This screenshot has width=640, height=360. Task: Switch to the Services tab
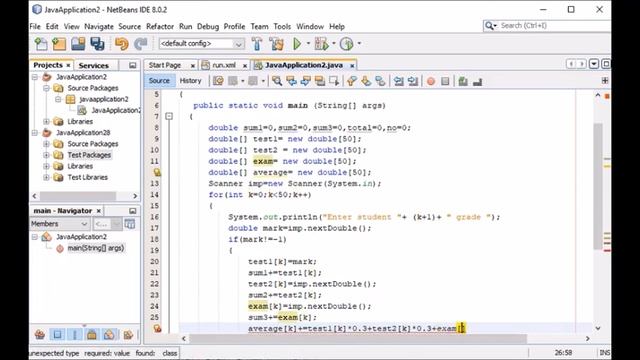[x=93, y=65]
